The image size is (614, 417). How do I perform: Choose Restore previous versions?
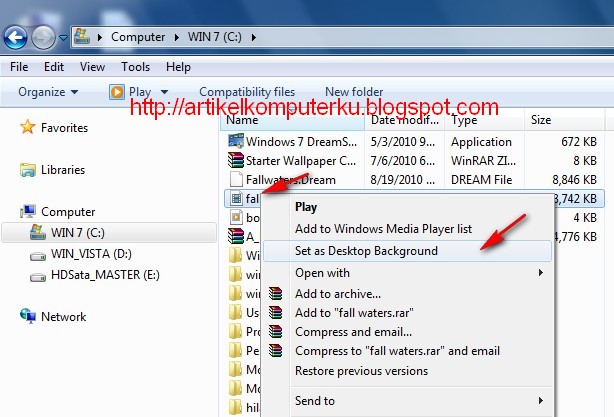(407, 371)
